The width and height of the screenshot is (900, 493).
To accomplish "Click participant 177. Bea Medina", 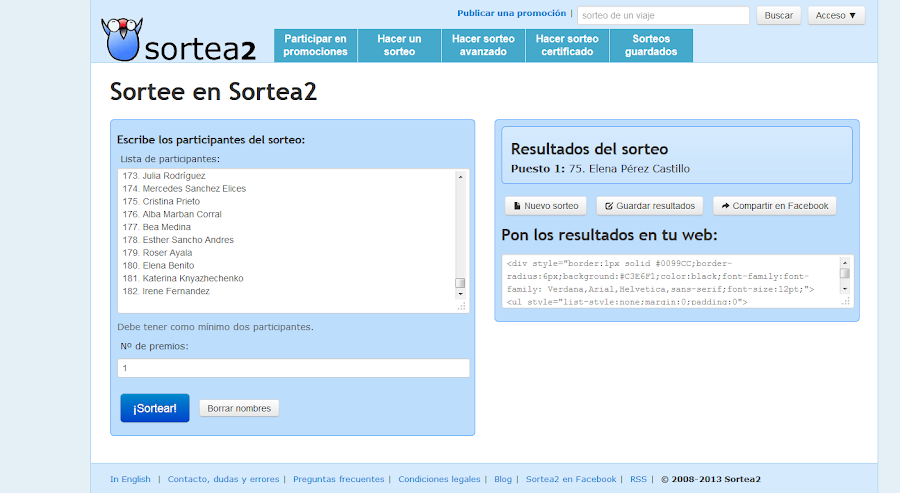I will point(156,227).
